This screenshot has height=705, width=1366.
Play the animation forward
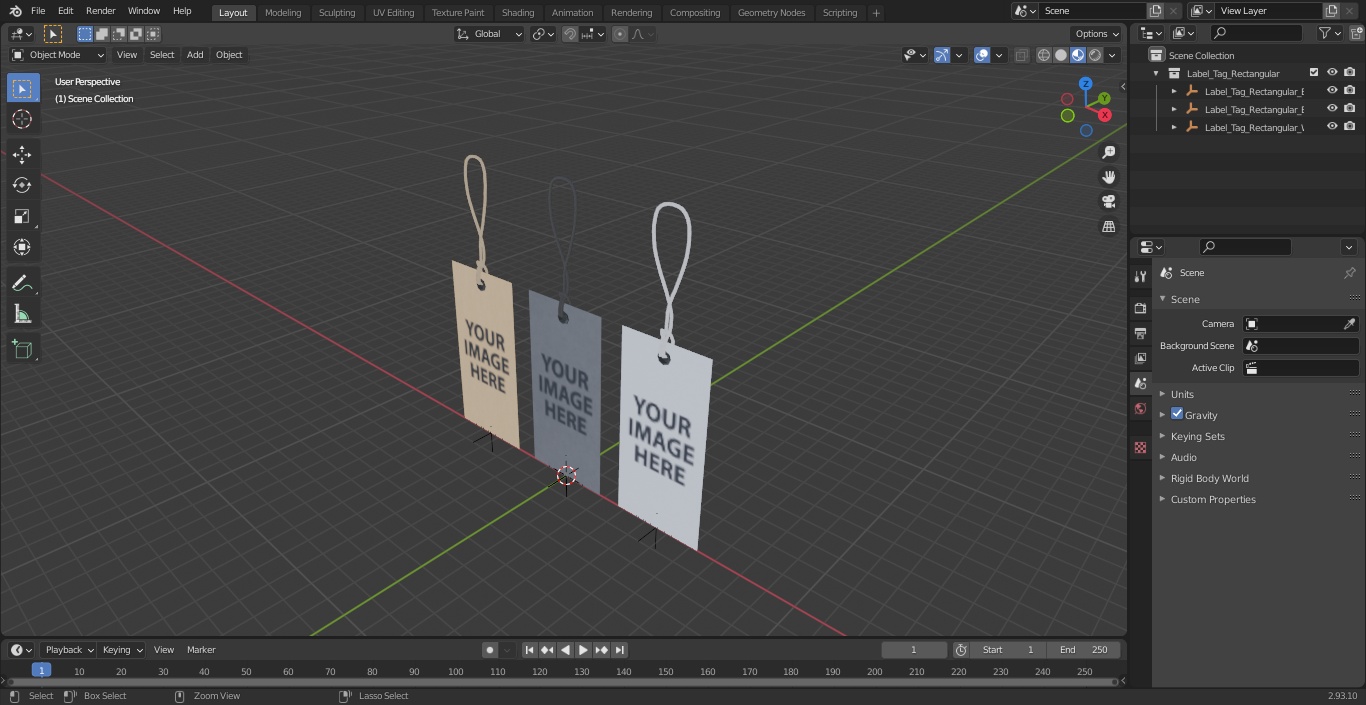coord(583,650)
